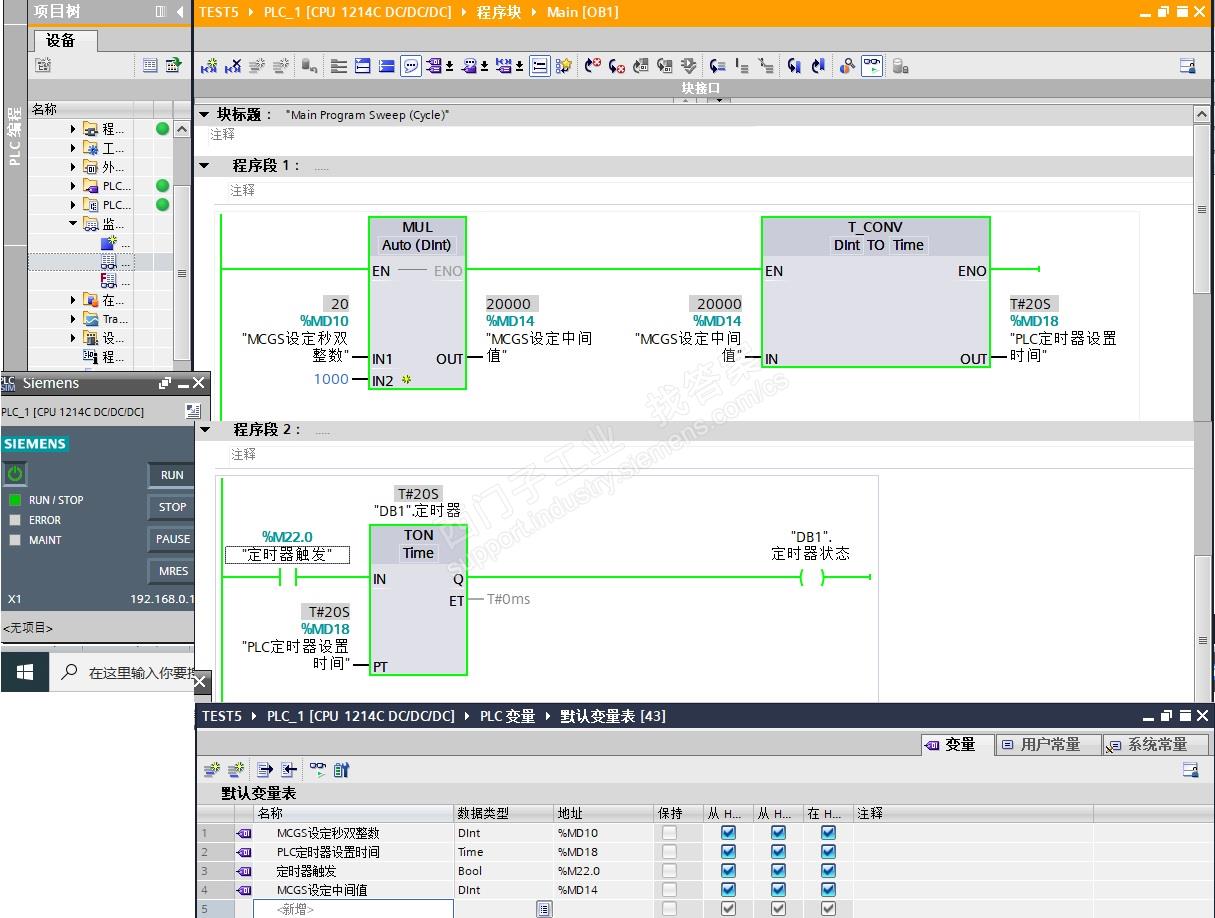The image size is (1215, 918).
Task: Switch to the 变量 tab
Action: [x=956, y=744]
